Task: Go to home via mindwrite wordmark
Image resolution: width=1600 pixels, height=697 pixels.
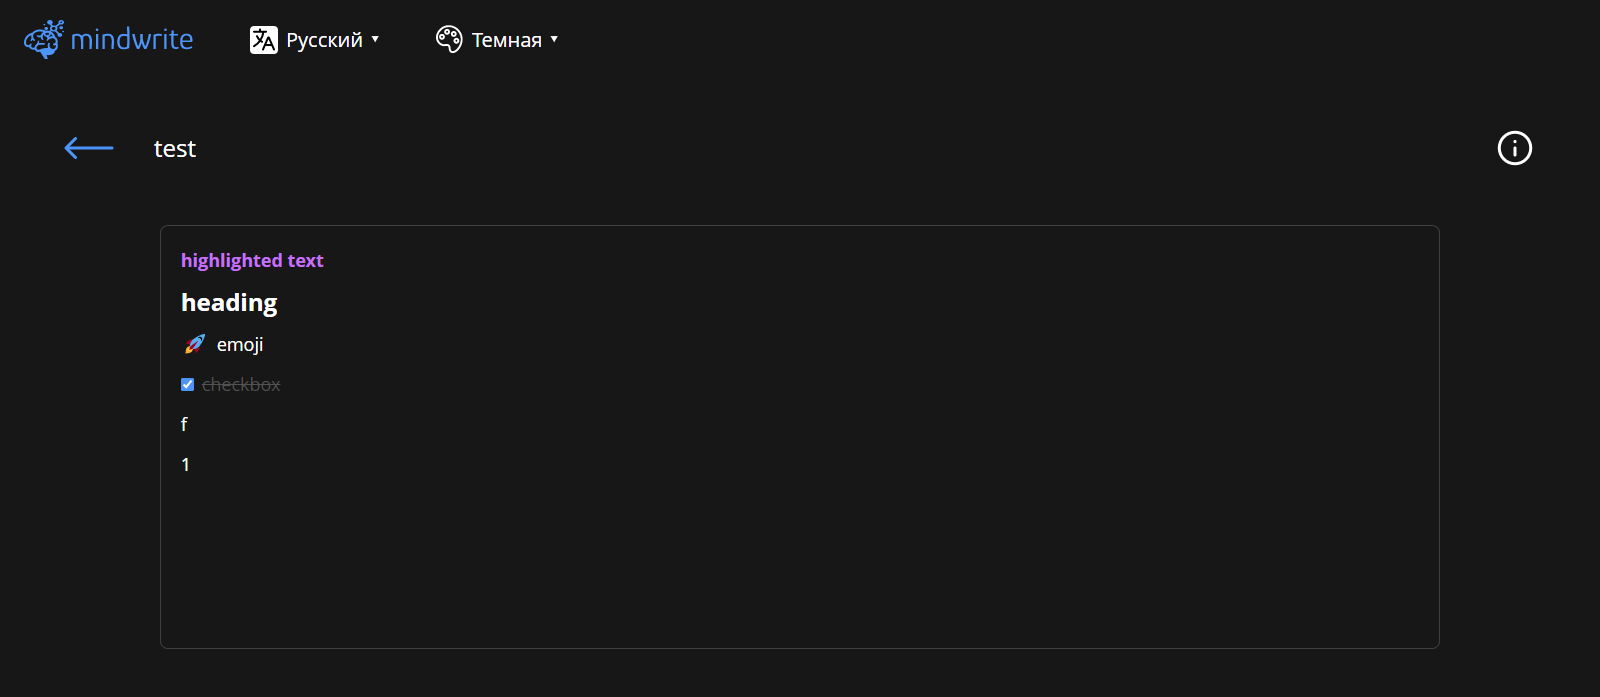Action: 132,39
